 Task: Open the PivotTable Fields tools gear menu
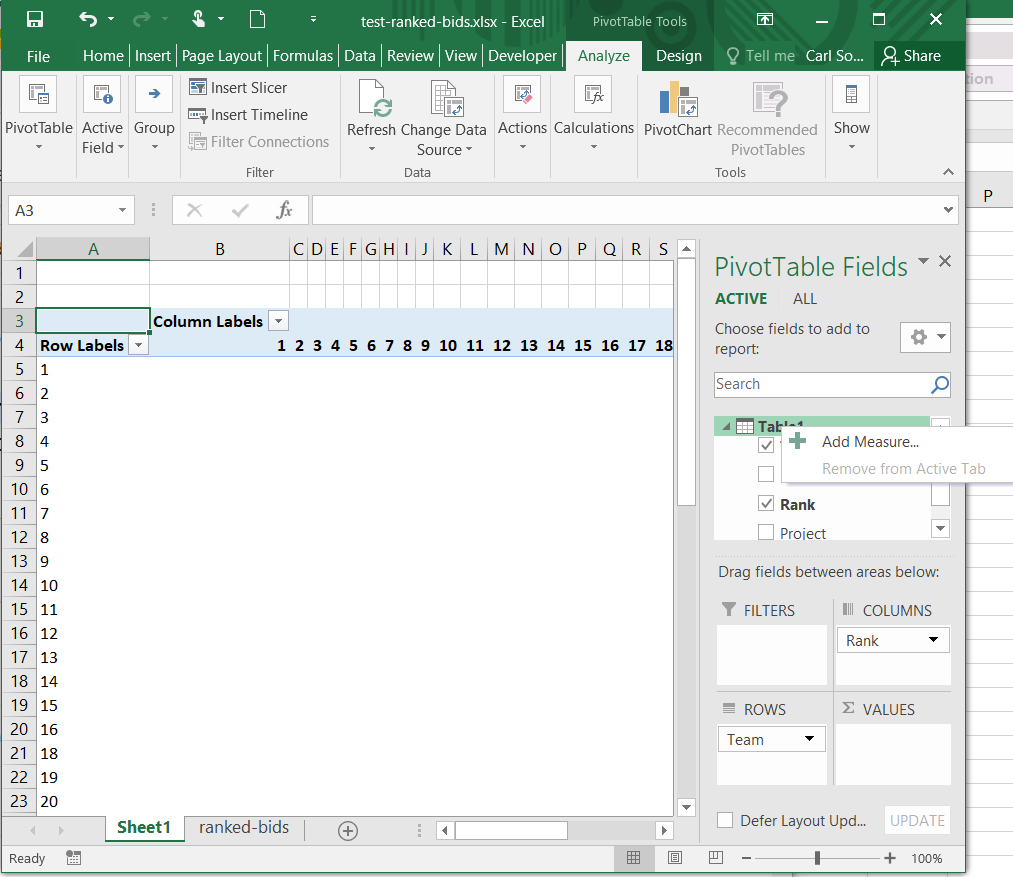click(x=924, y=338)
